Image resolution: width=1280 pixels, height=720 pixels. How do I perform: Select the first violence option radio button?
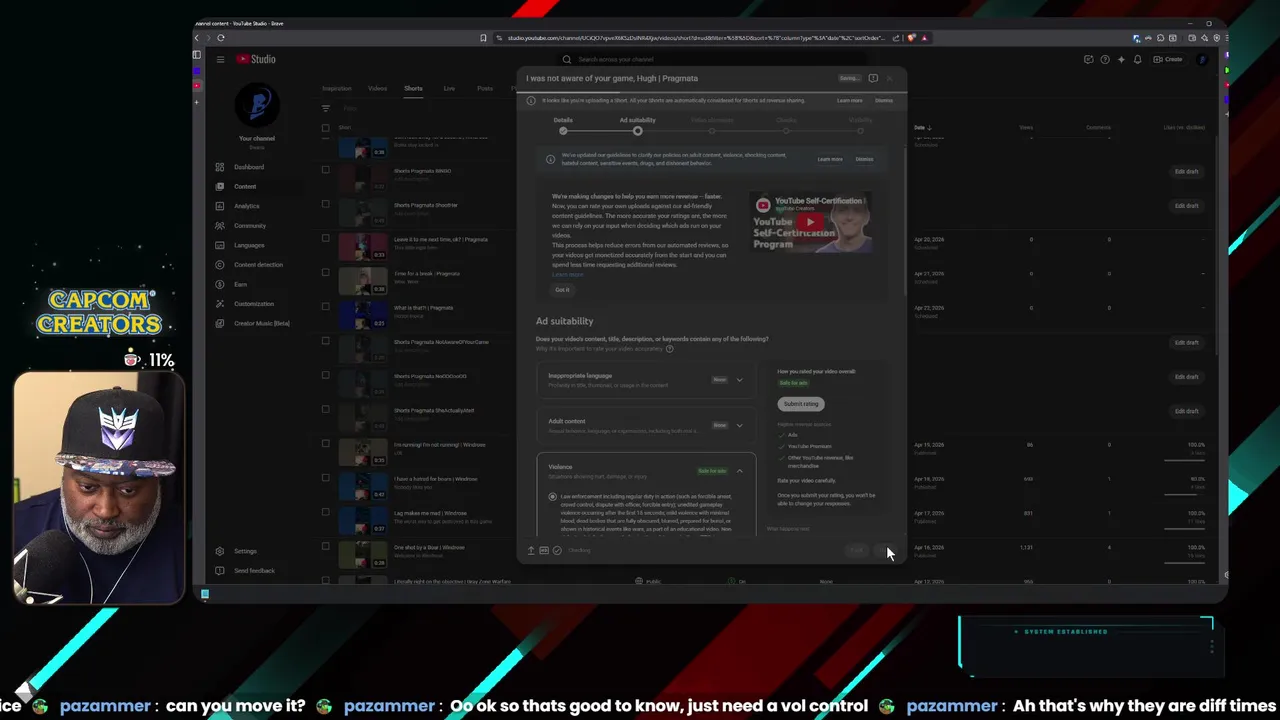pyautogui.click(x=552, y=496)
